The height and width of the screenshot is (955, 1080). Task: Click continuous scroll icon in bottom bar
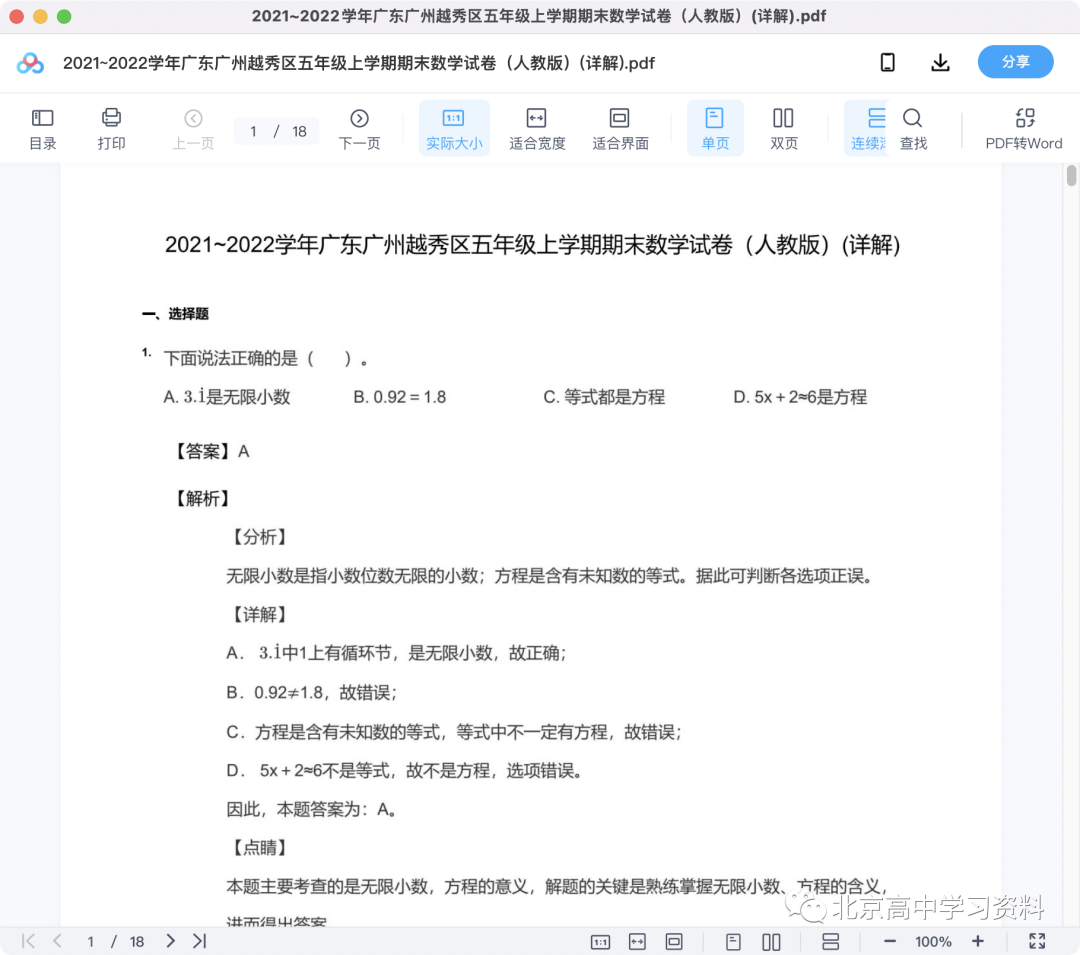[x=831, y=941]
